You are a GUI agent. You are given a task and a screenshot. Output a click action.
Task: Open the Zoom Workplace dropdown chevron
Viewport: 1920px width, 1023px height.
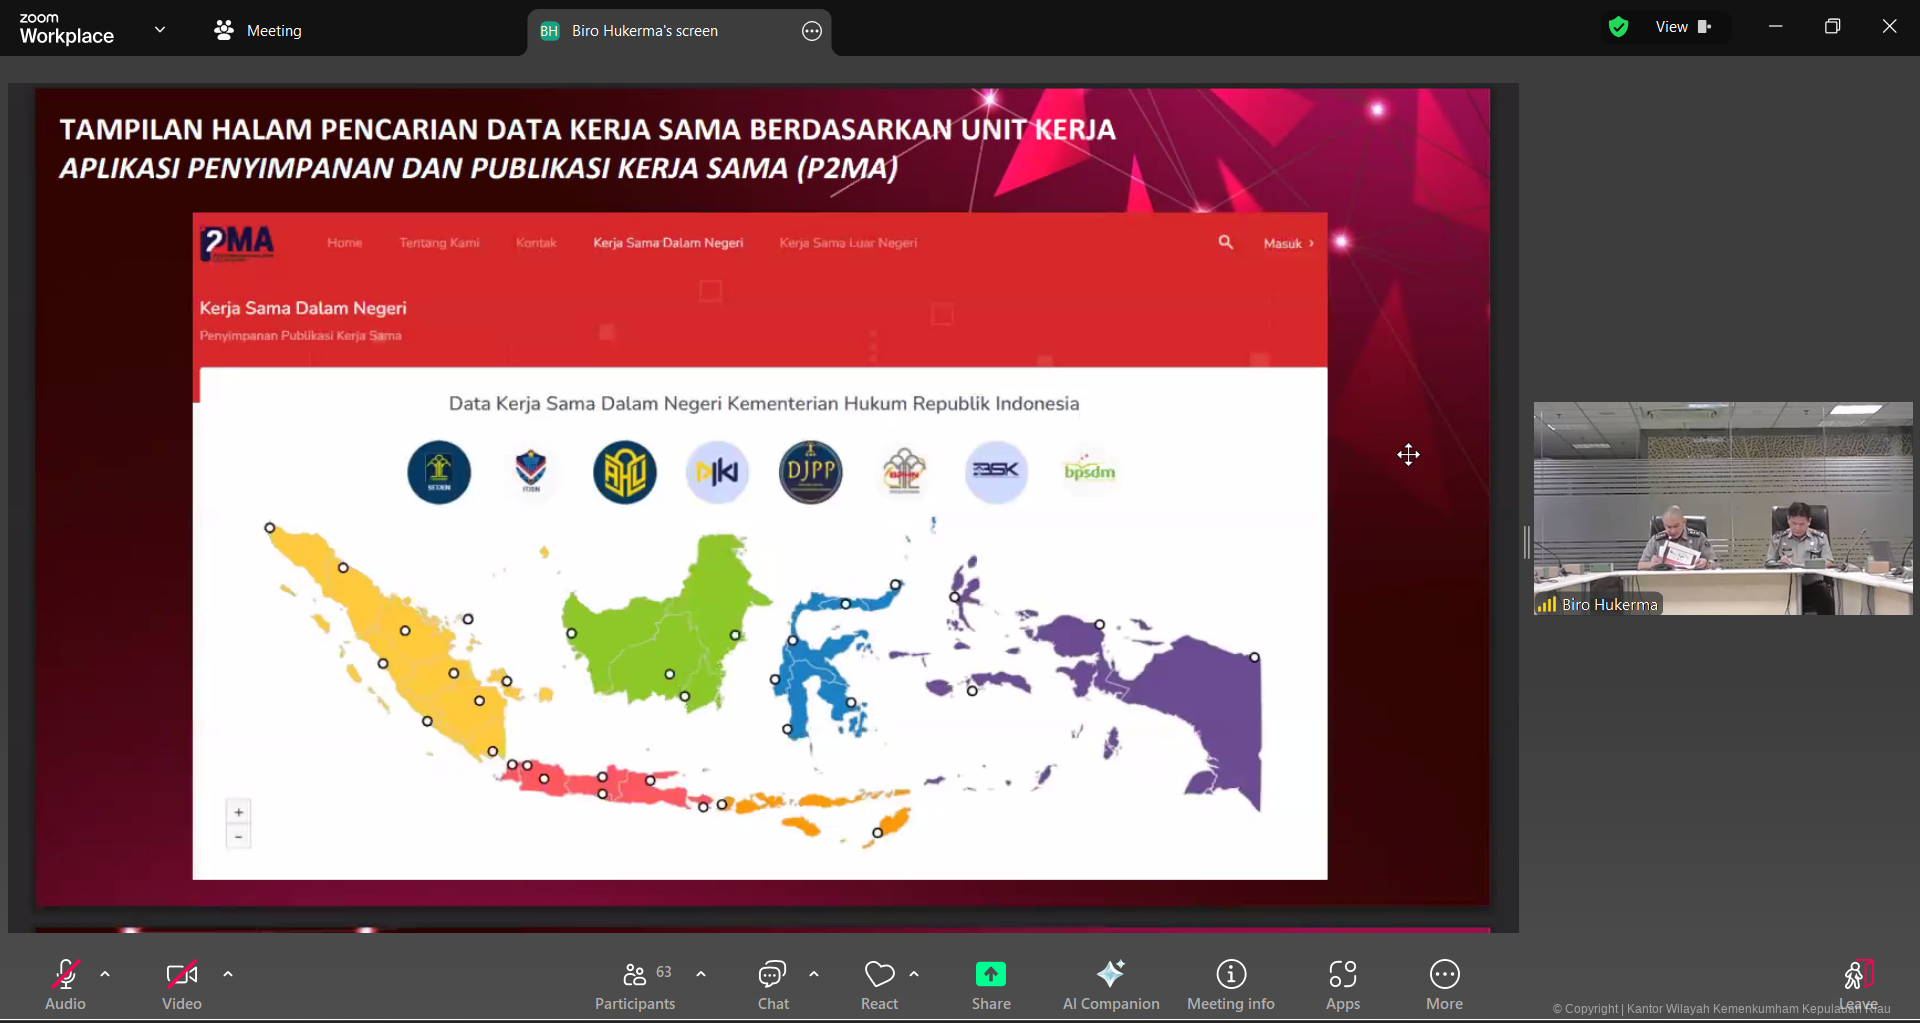tap(160, 30)
